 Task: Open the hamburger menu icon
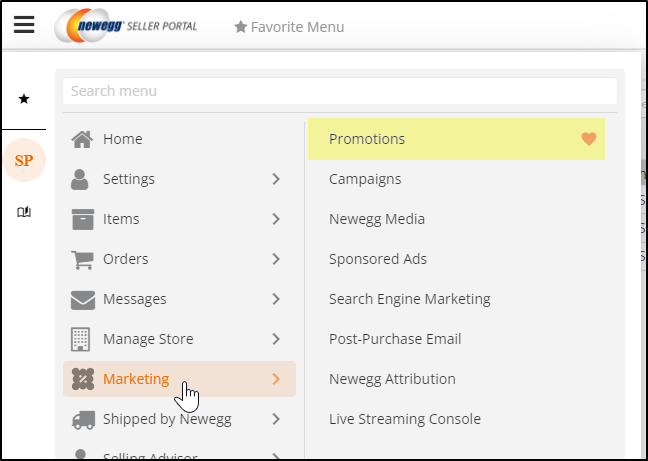pos(24,25)
